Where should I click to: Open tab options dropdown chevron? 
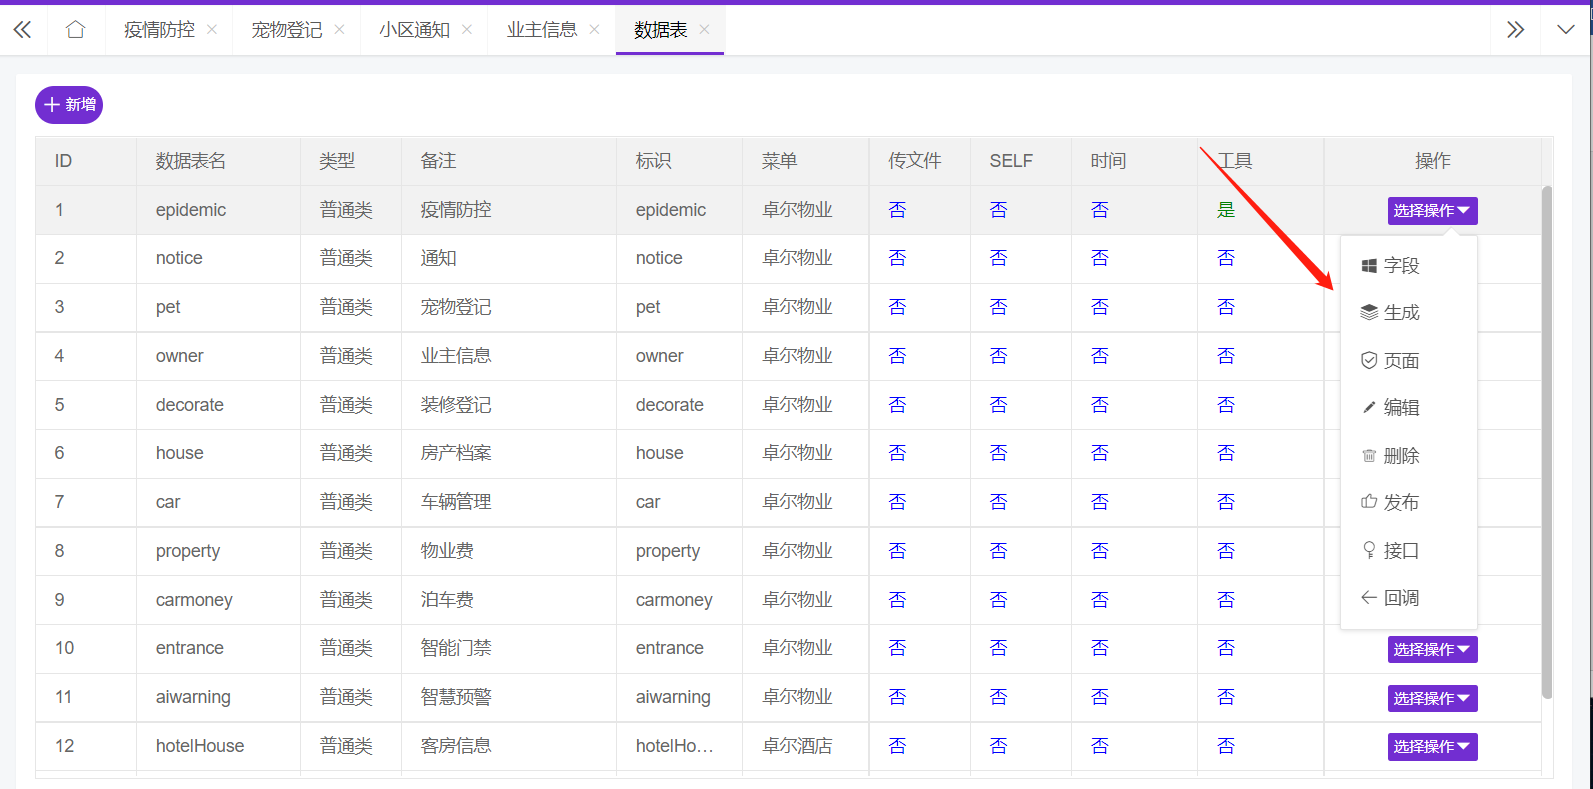(1566, 30)
